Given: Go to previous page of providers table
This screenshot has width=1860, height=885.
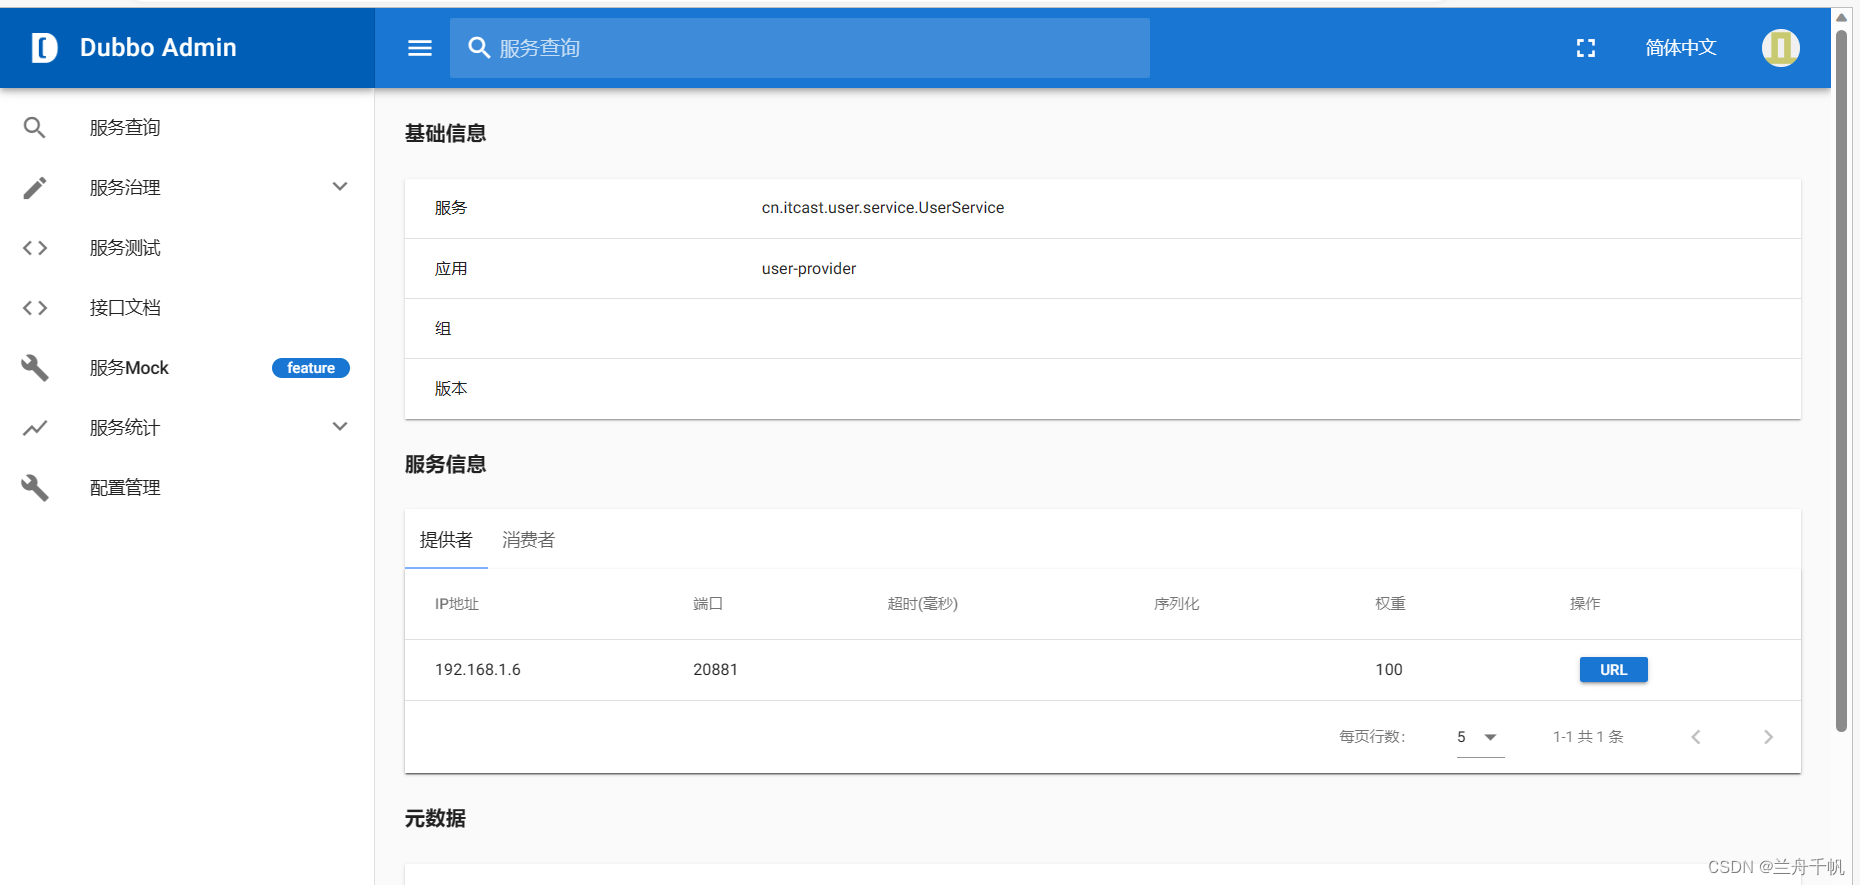Looking at the screenshot, I should pos(1696,737).
